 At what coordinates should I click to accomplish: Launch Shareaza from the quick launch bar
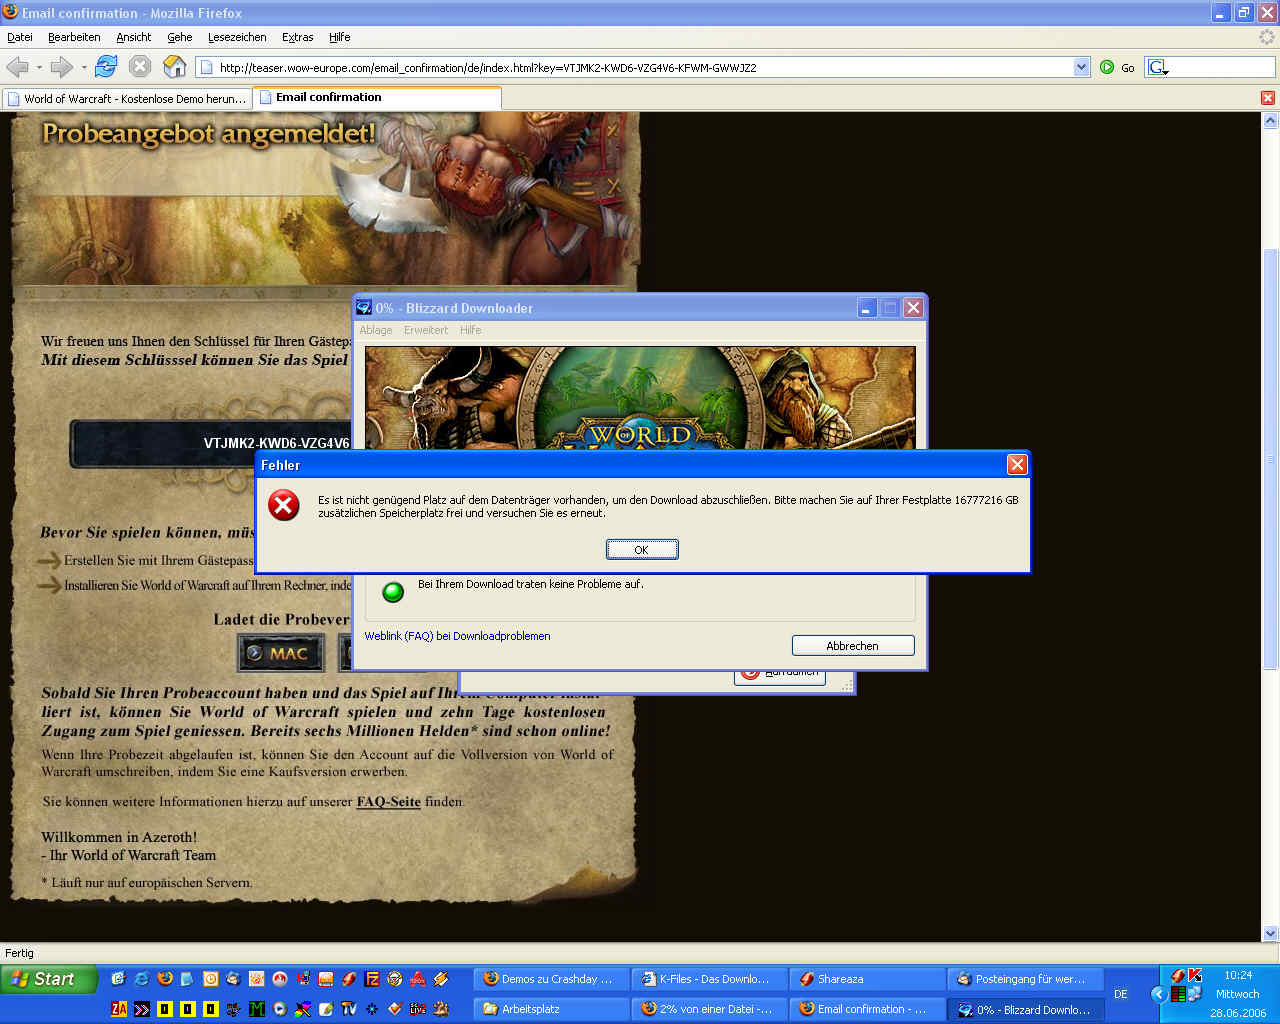point(349,979)
